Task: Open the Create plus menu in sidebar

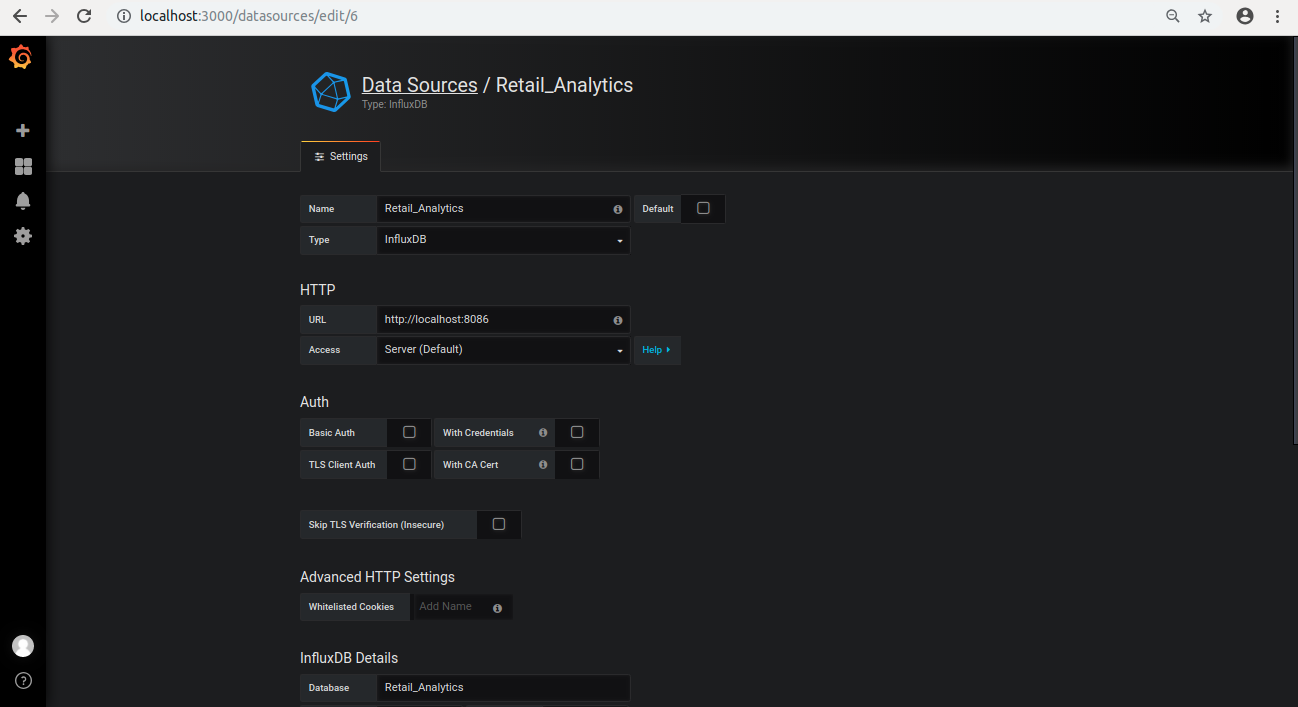Action: point(23,131)
